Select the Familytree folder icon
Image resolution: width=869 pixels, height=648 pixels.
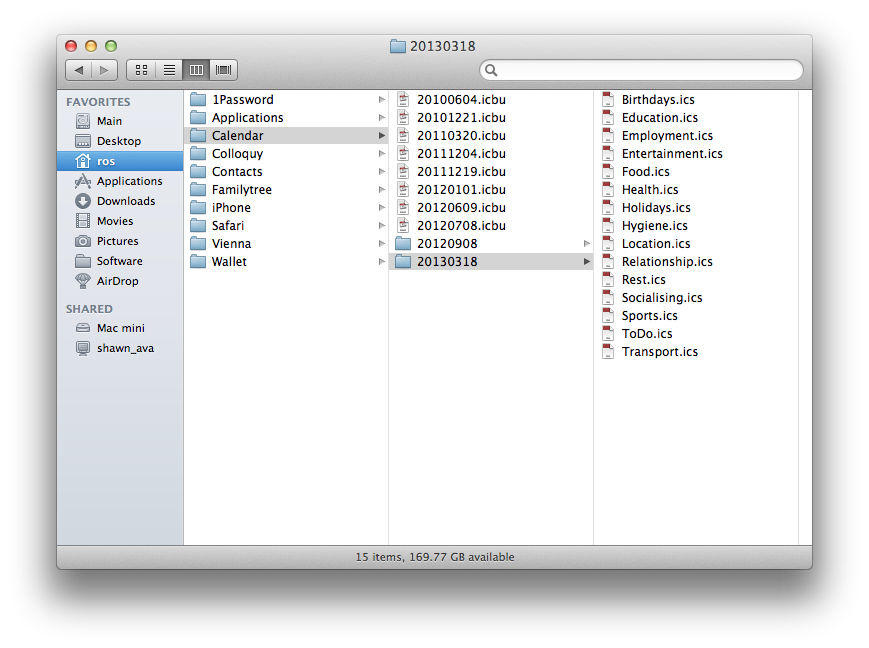pos(198,190)
